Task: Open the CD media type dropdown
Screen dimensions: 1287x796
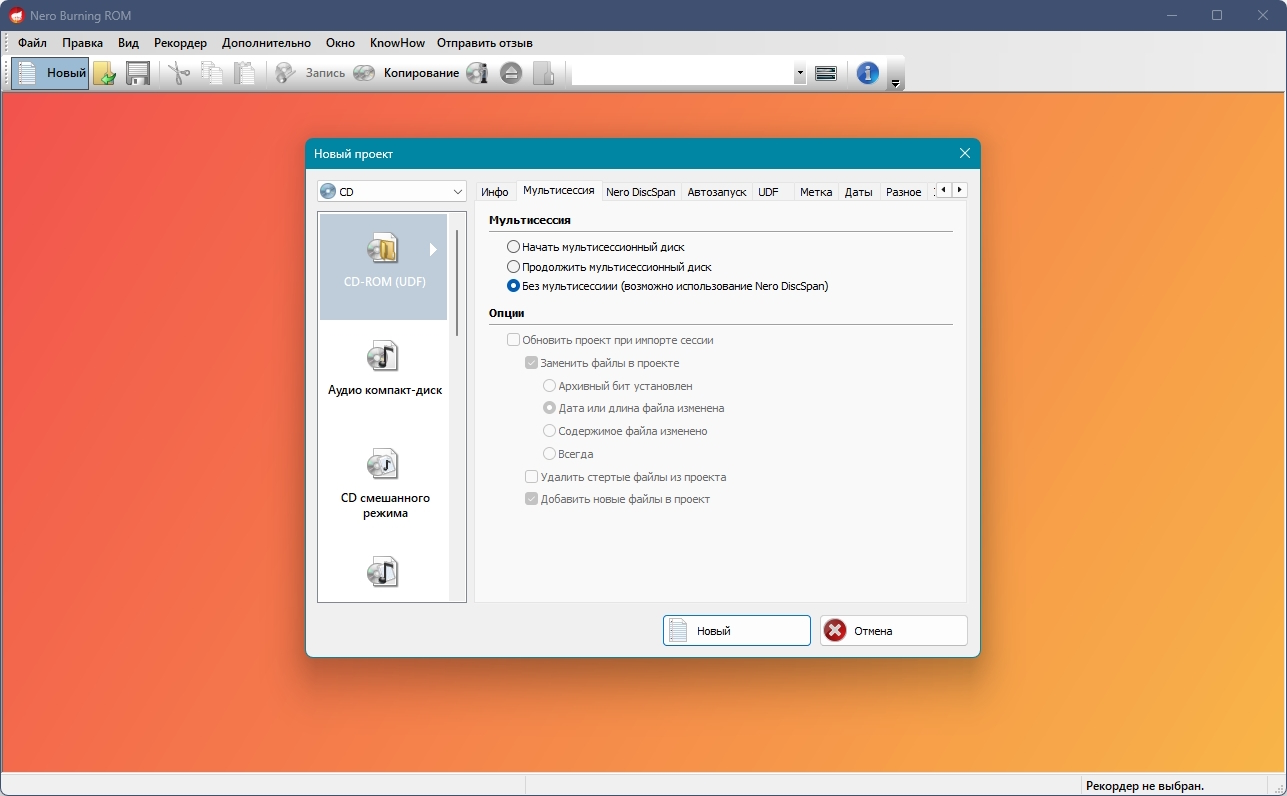Action: (x=458, y=191)
